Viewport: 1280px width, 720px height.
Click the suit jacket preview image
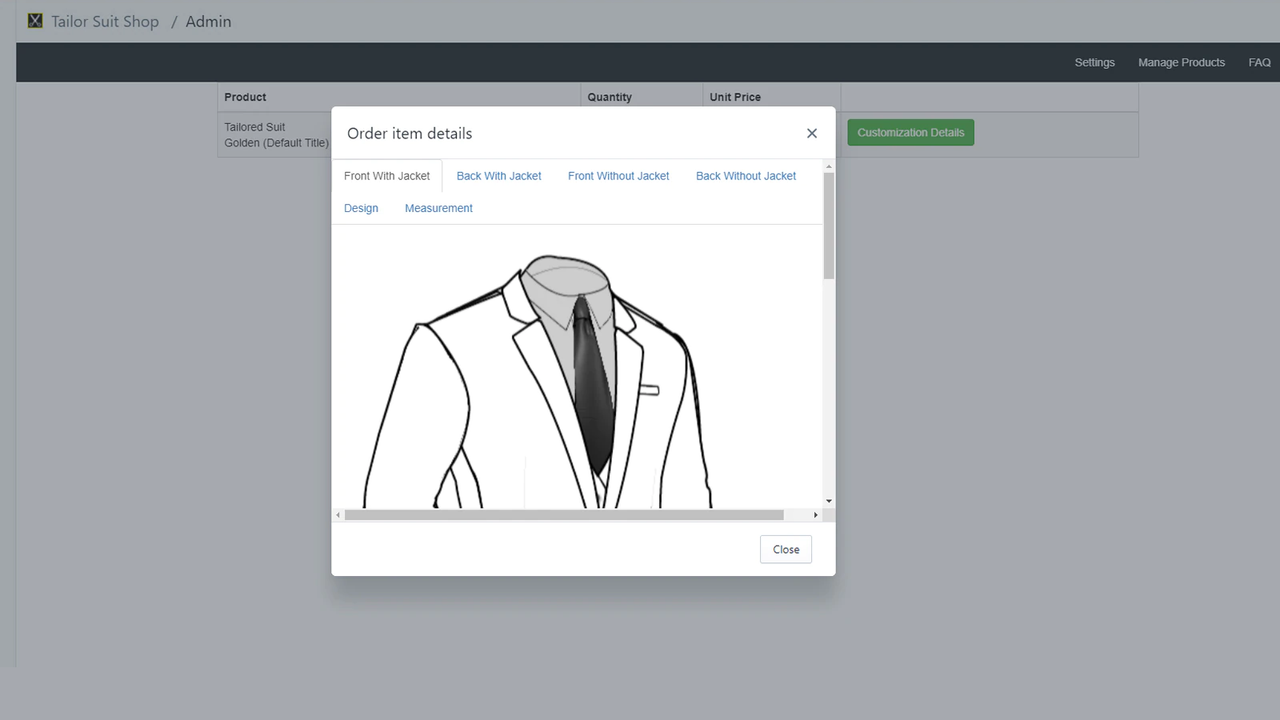538,381
